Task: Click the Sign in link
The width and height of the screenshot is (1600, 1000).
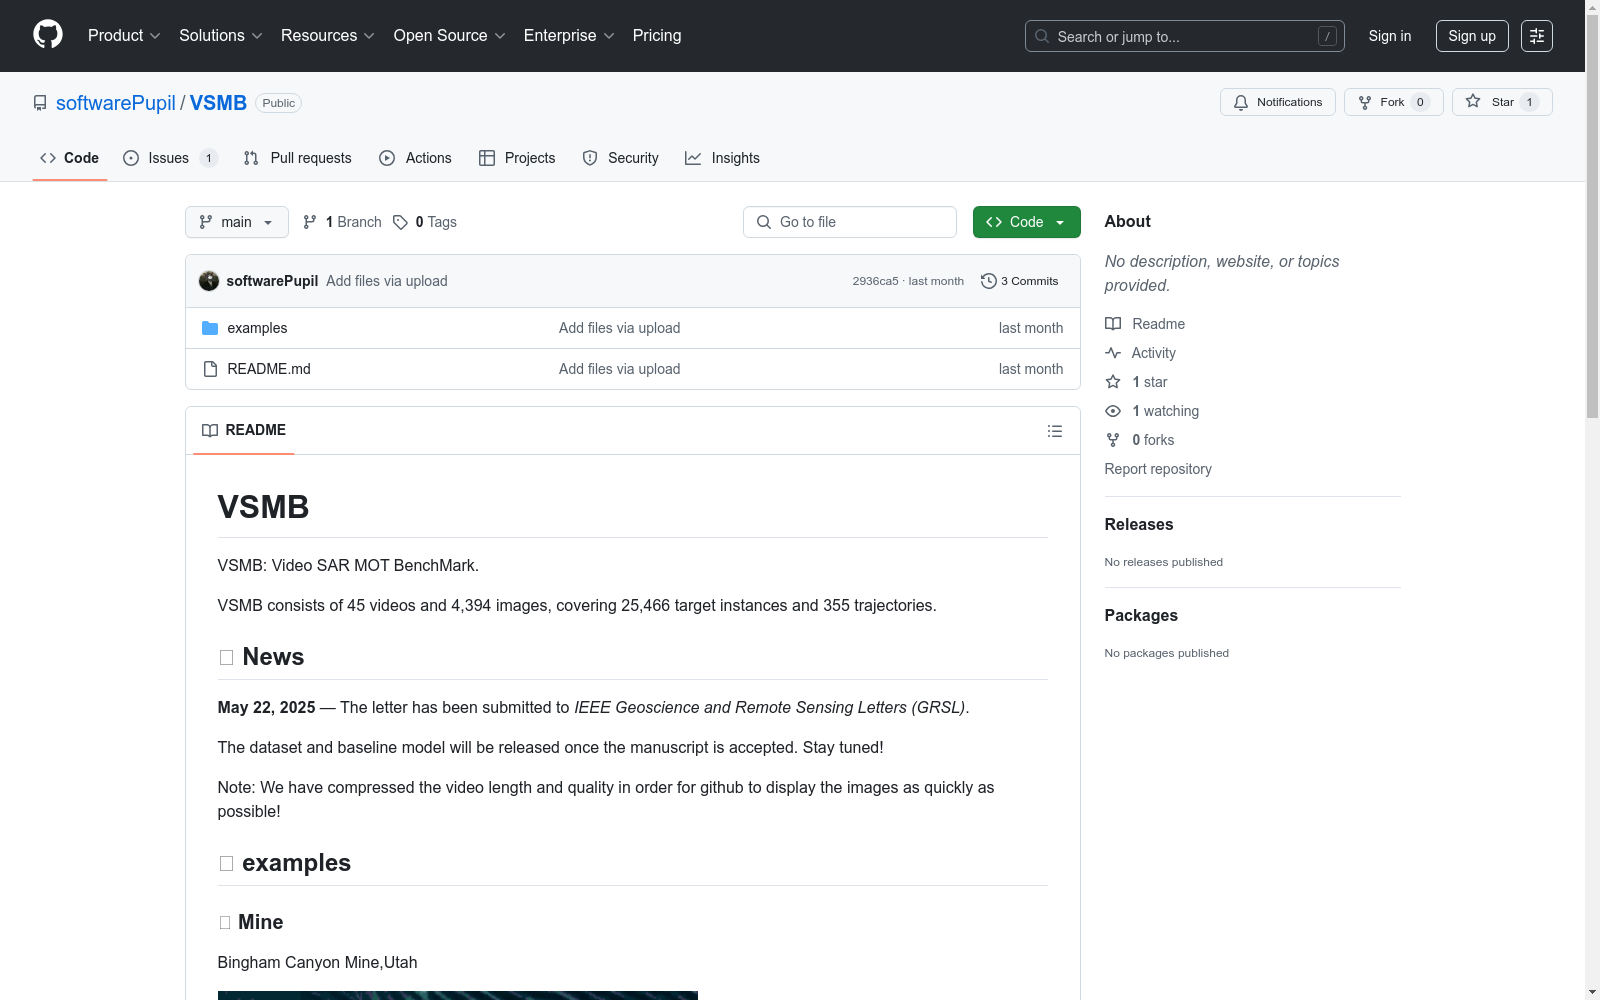Action: [x=1390, y=36]
